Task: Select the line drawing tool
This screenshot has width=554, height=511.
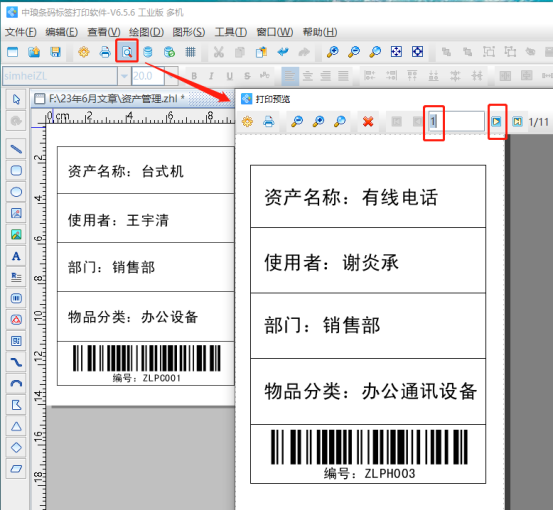Action: (16, 149)
